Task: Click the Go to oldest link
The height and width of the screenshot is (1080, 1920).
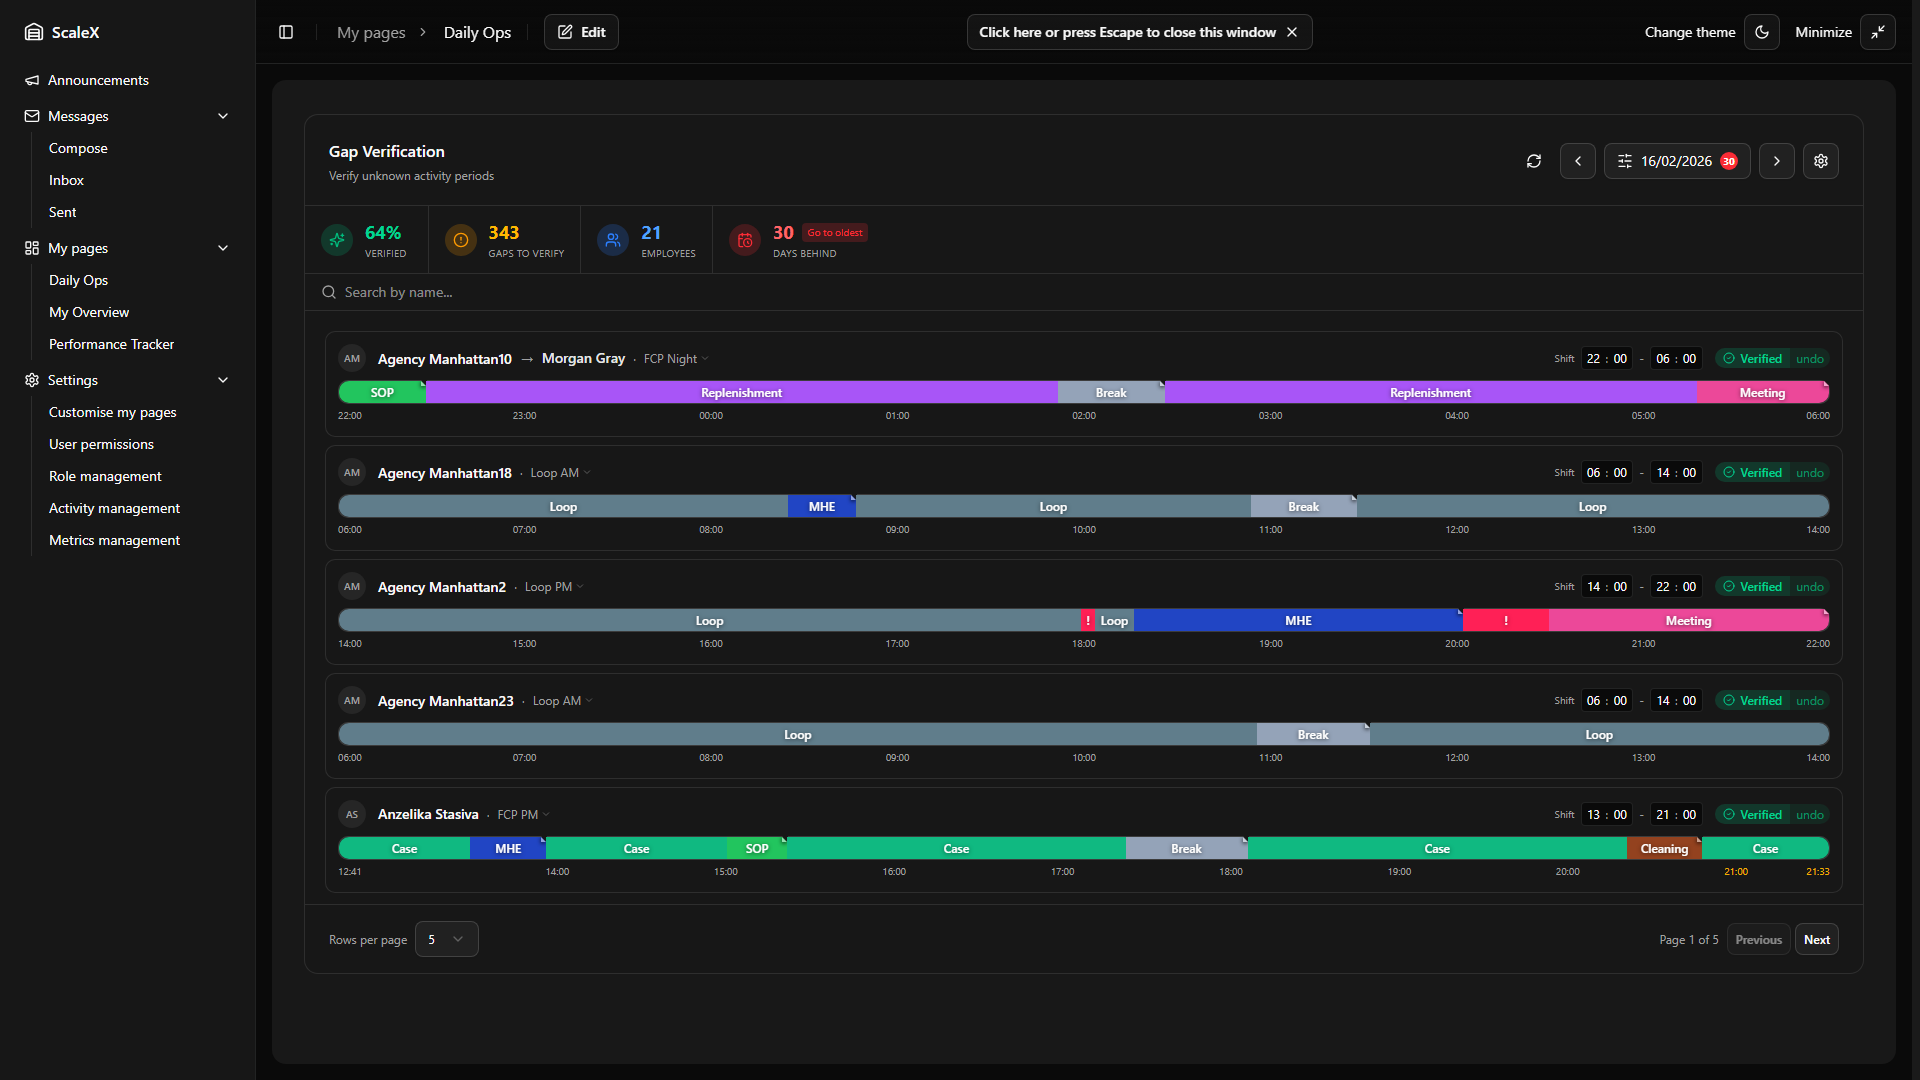Action: coord(835,233)
